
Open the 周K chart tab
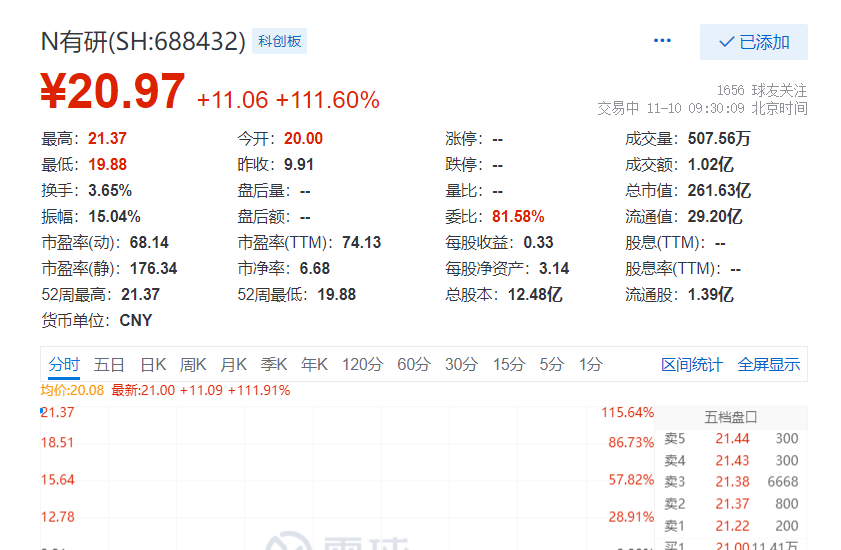click(x=193, y=365)
